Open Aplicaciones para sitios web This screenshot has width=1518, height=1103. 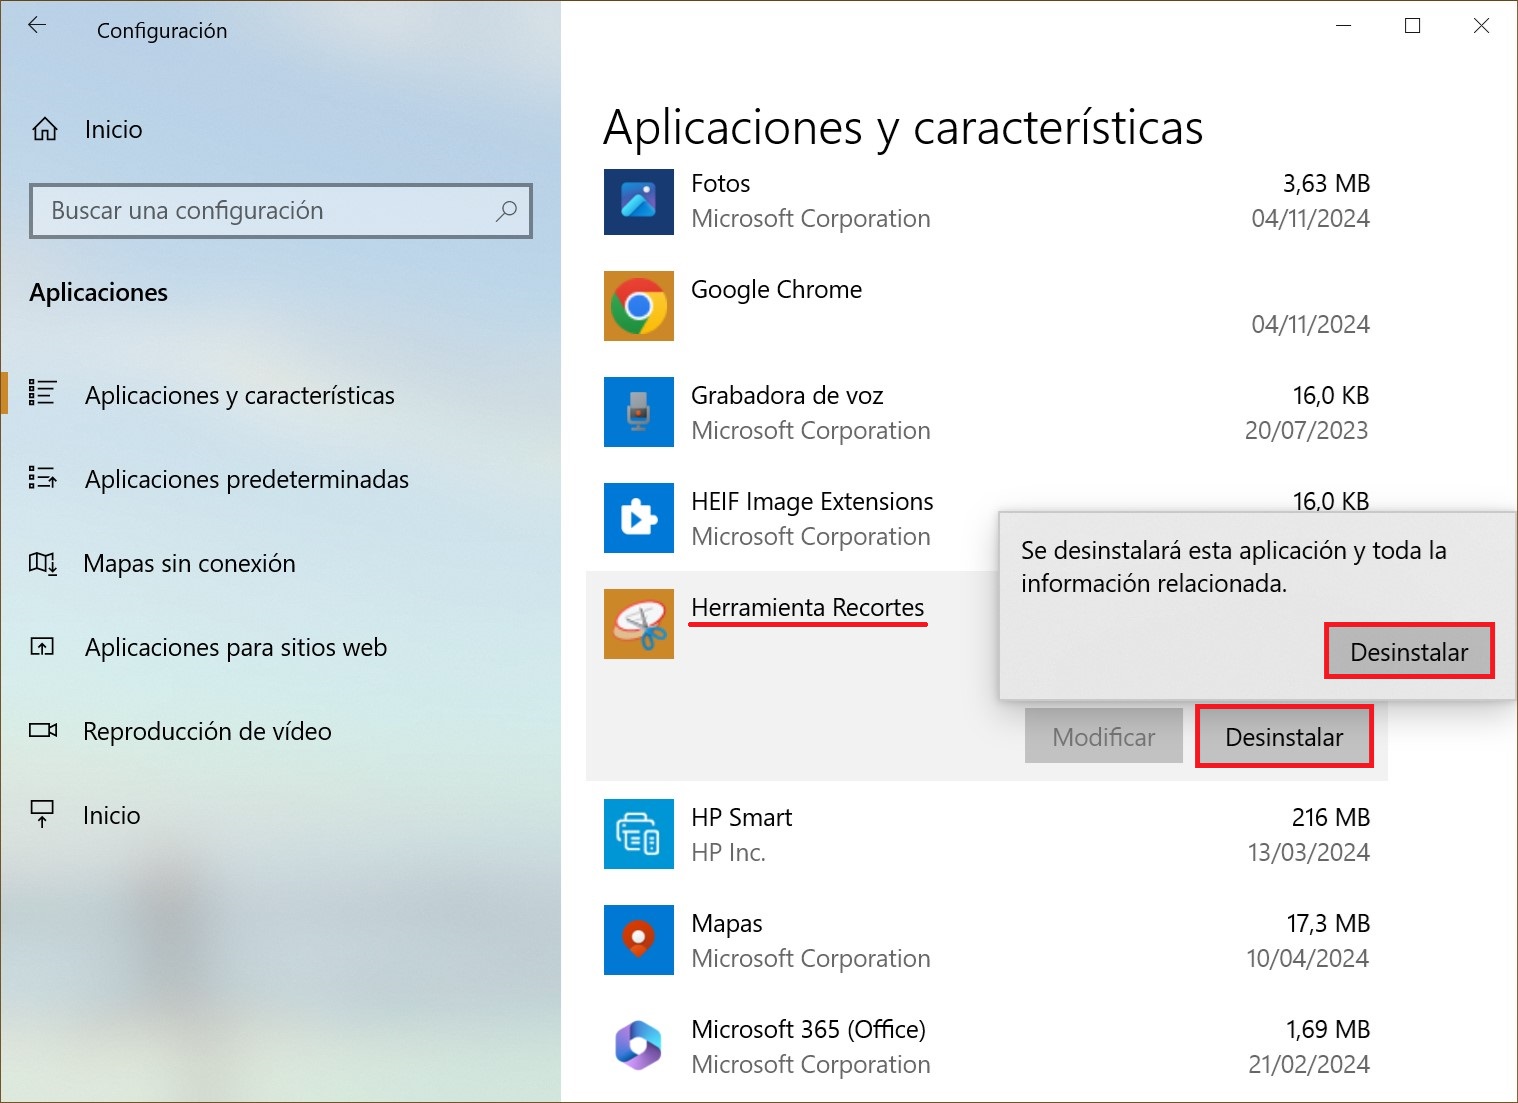pyautogui.click(x=236, y=647)
